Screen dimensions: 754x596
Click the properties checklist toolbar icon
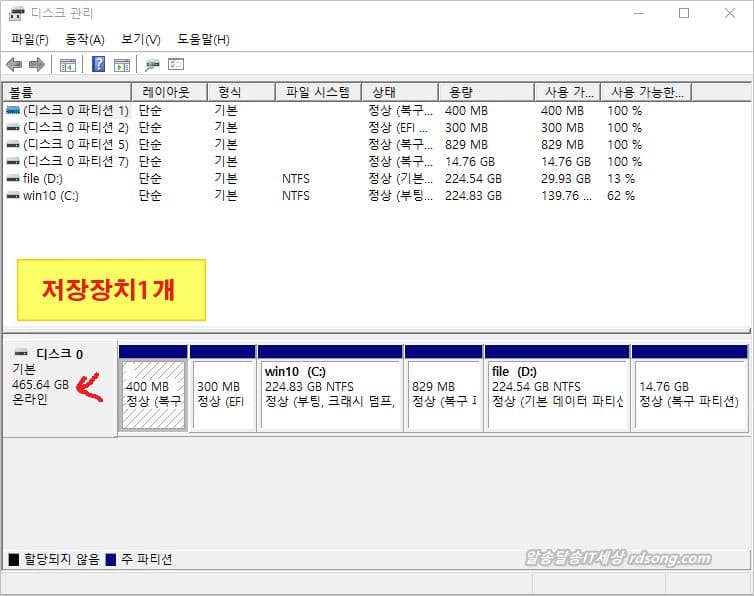(x=176, y=65)
